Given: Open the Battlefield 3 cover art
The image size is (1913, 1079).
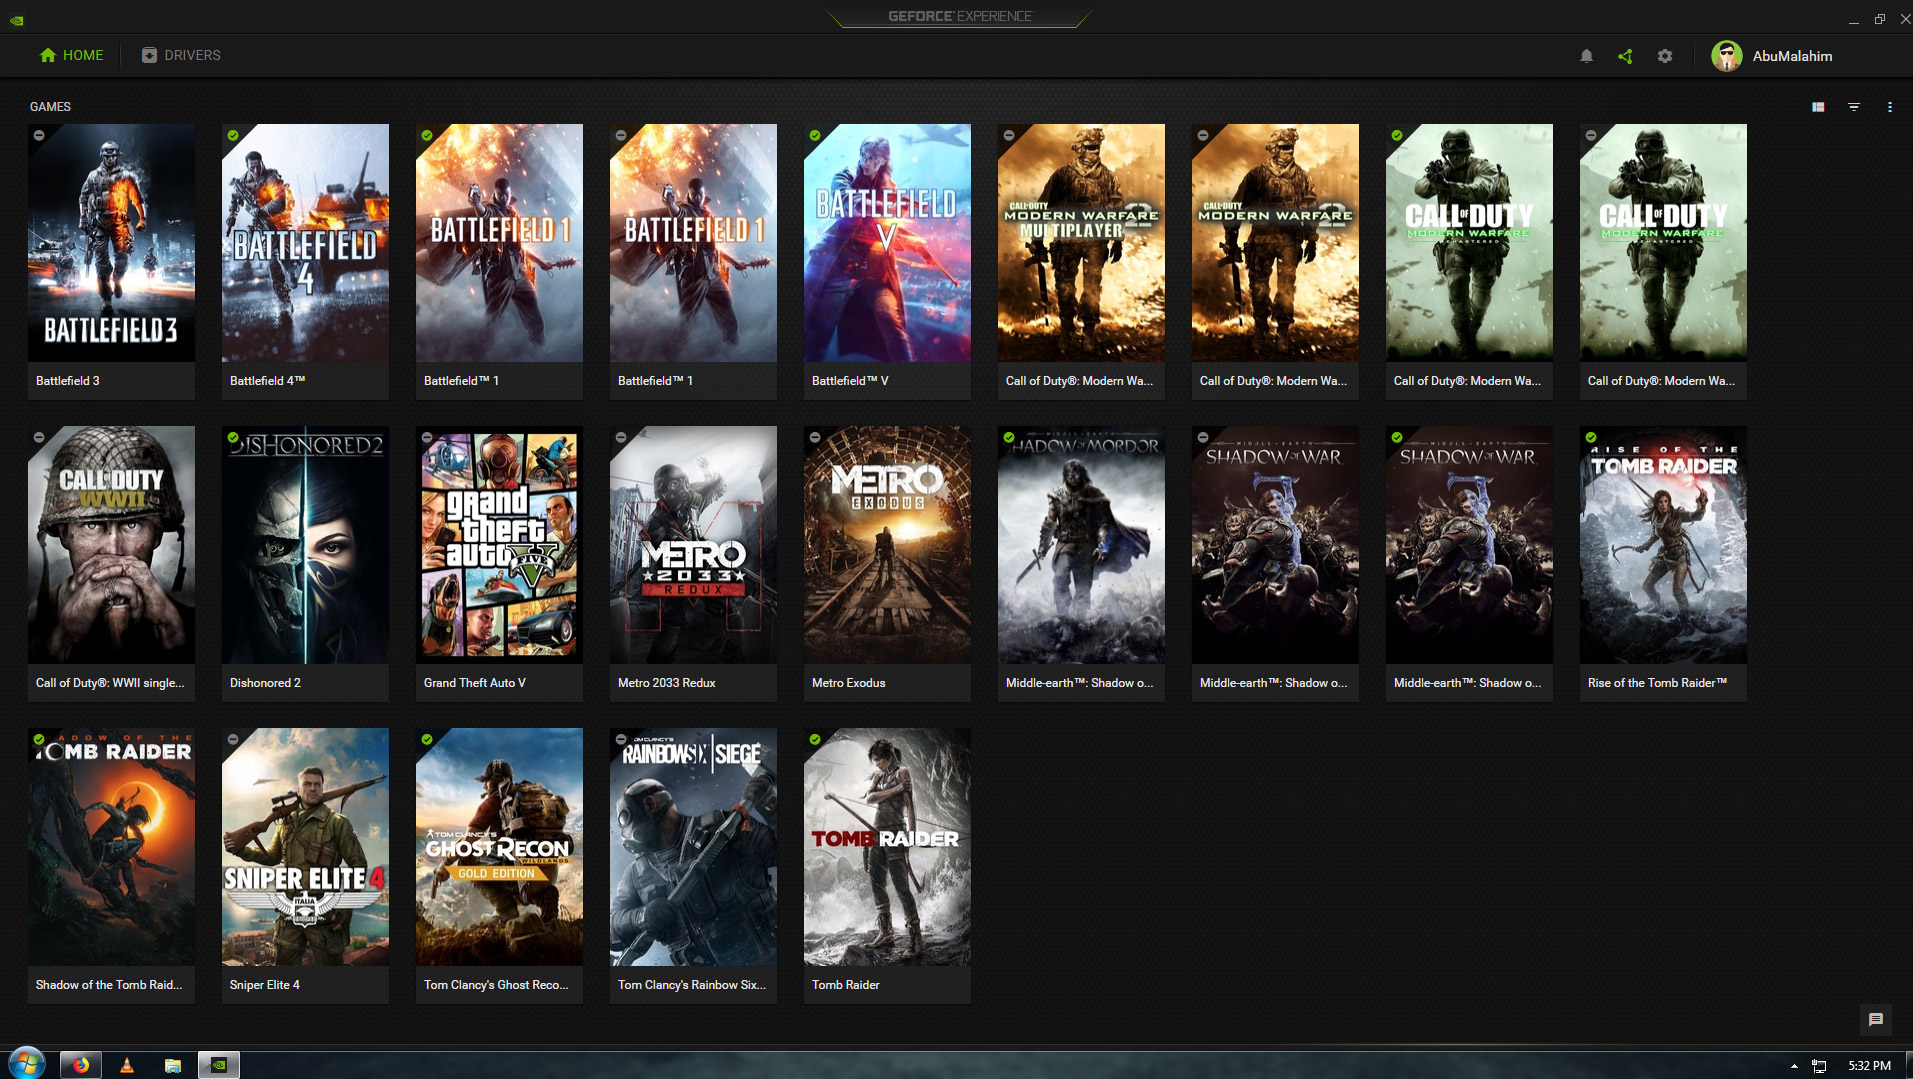Looking at the screenshot, I should pos(111,243).
